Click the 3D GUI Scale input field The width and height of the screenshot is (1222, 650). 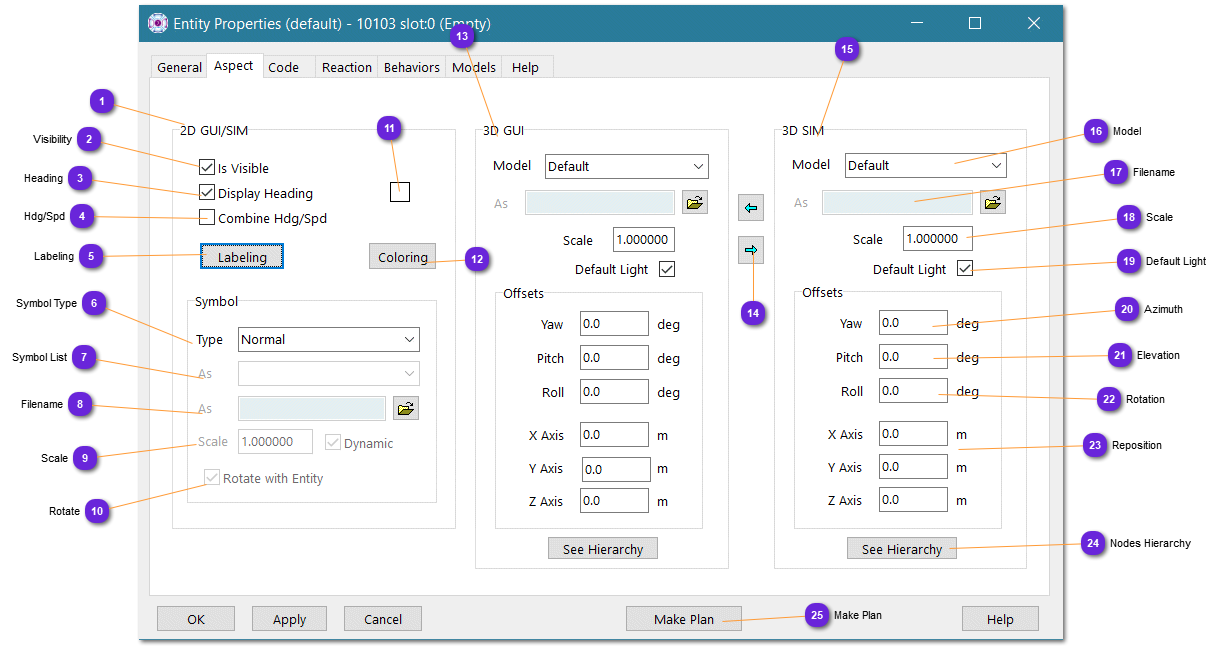[643, 240]
